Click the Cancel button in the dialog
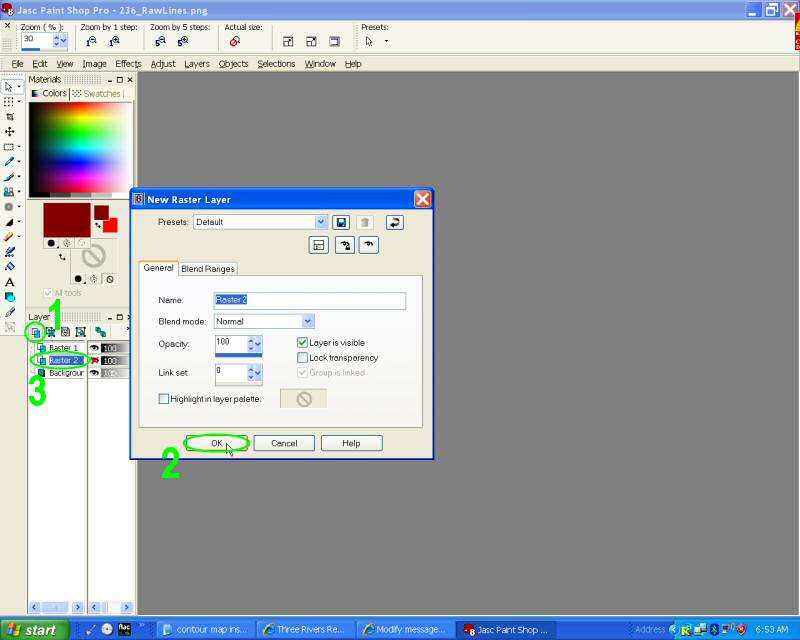 point(284,443)
